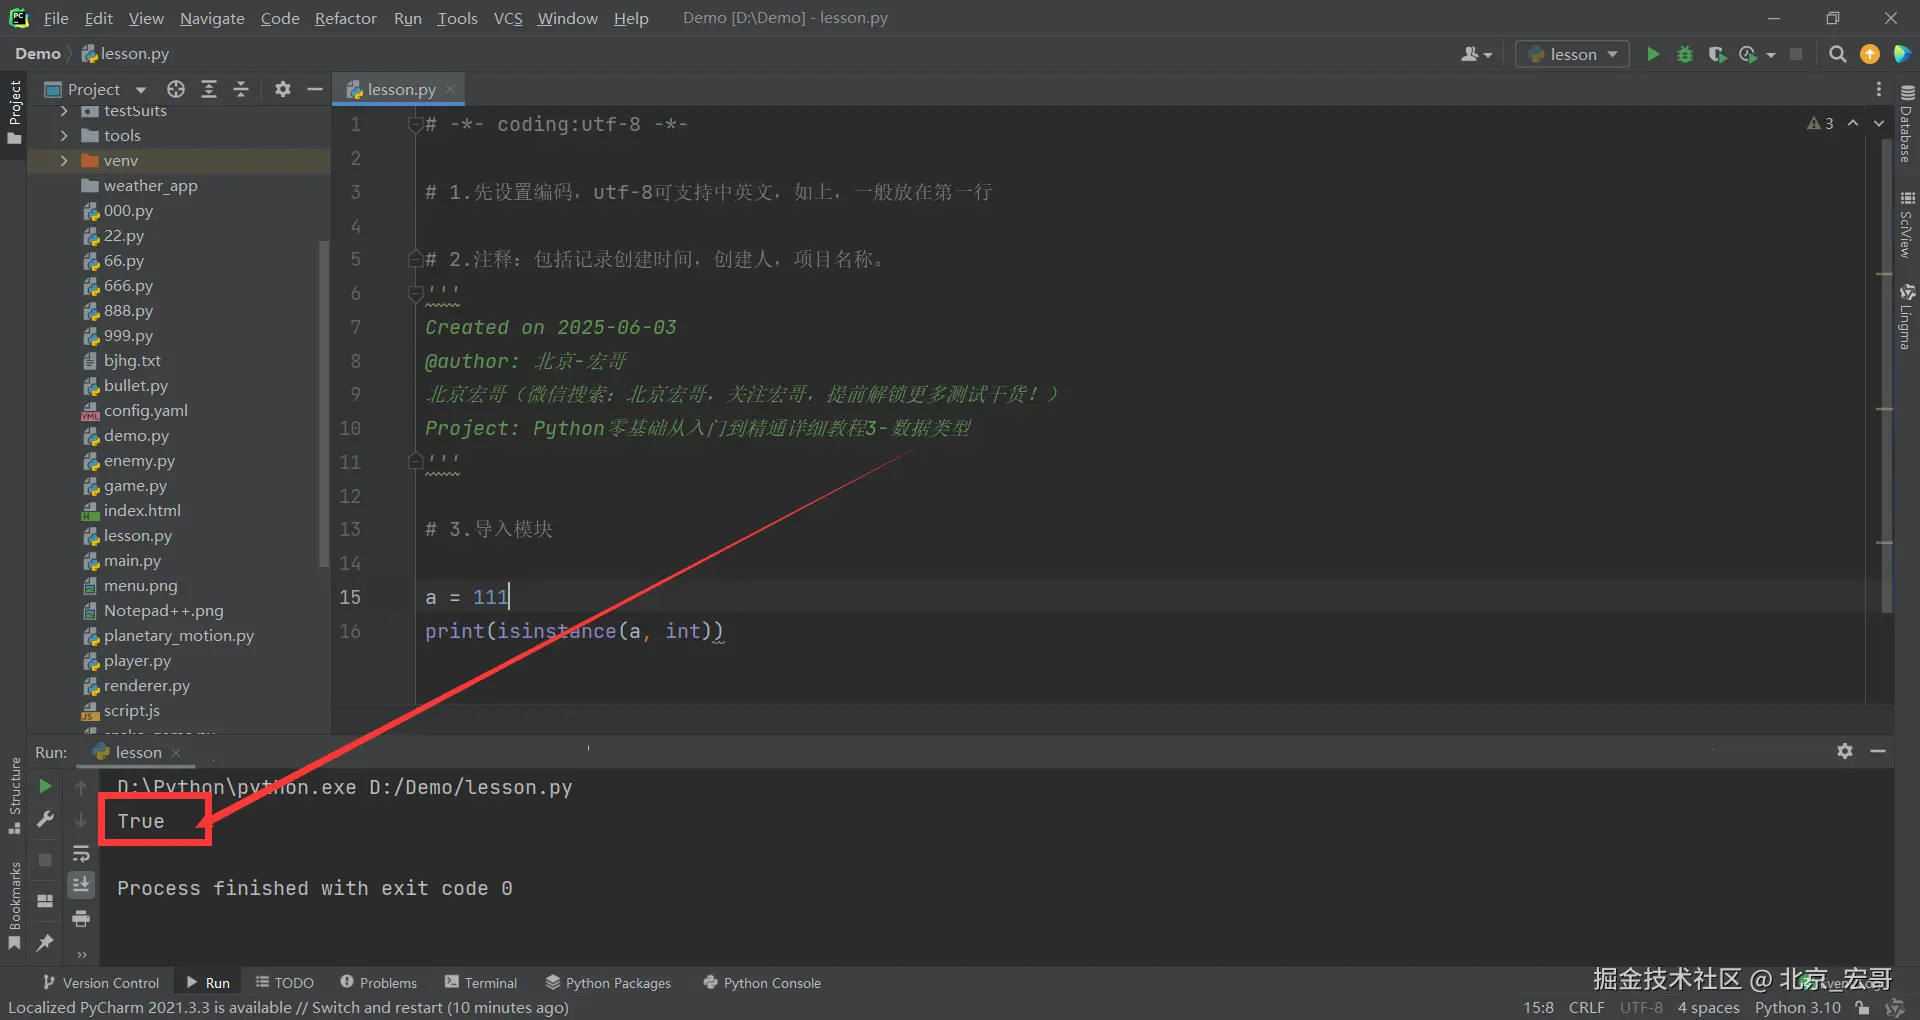
Task: Click the profiler run icon in top toolbar
Action: pyautogui.click(x=1748, y=54)
